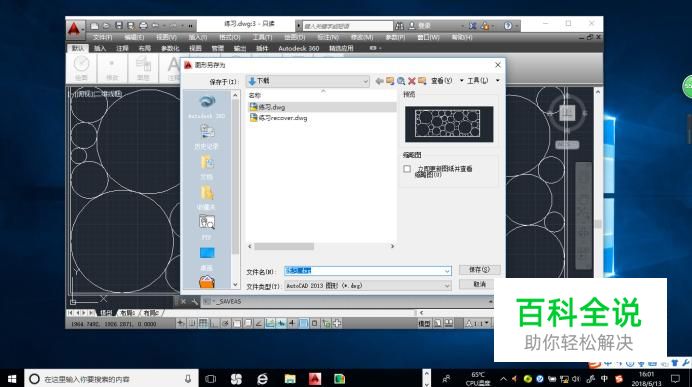This screenshot has height=387, width=692.
Task: Click the file list scroll right arrow
Action: tap(392, 246)
